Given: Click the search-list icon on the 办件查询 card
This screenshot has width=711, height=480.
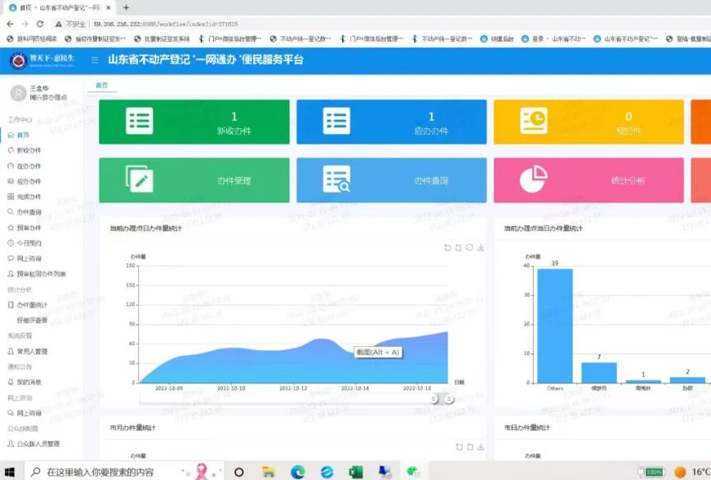Looking at the screenshot, I should point(336,179).
